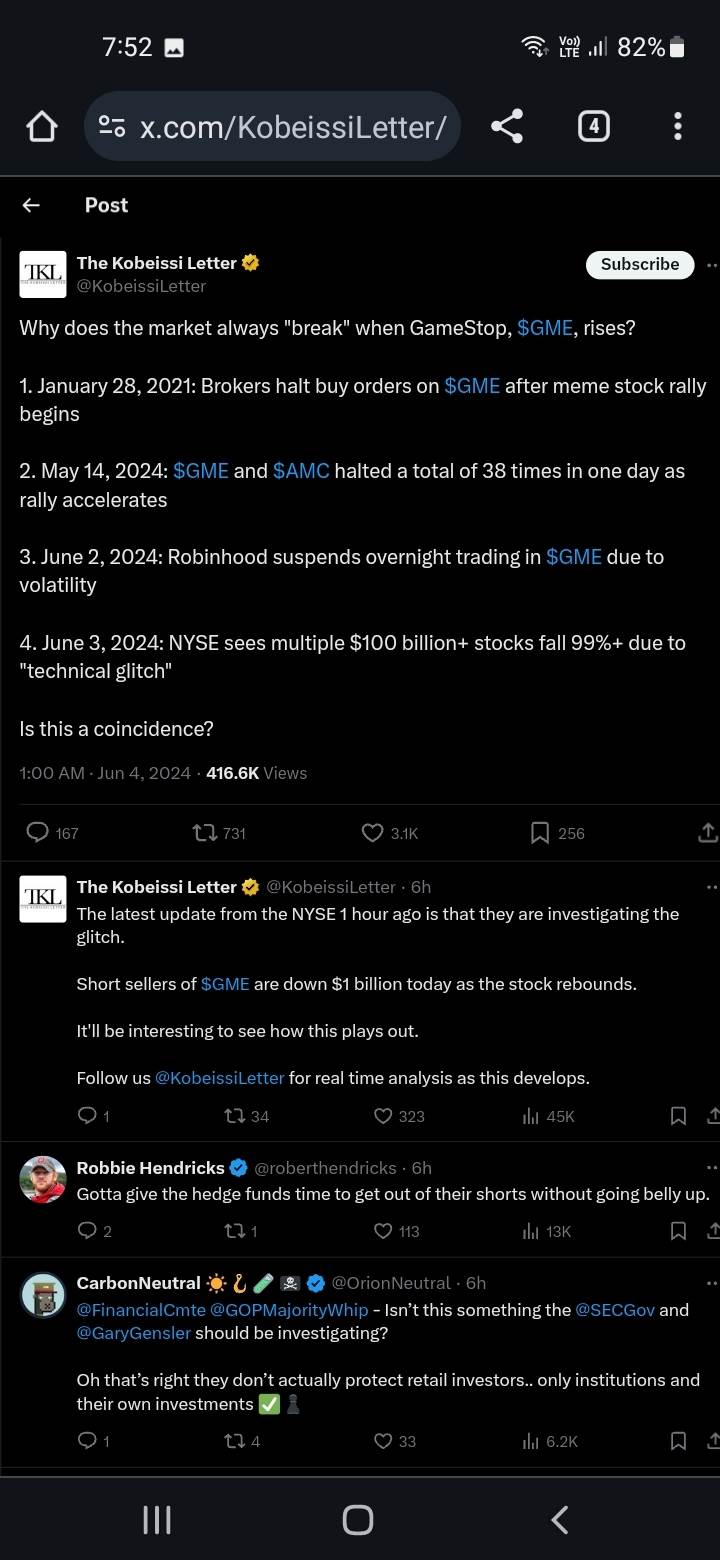
Task: Open The Kobeissi Letter profile picture
Action: [43, 274]
